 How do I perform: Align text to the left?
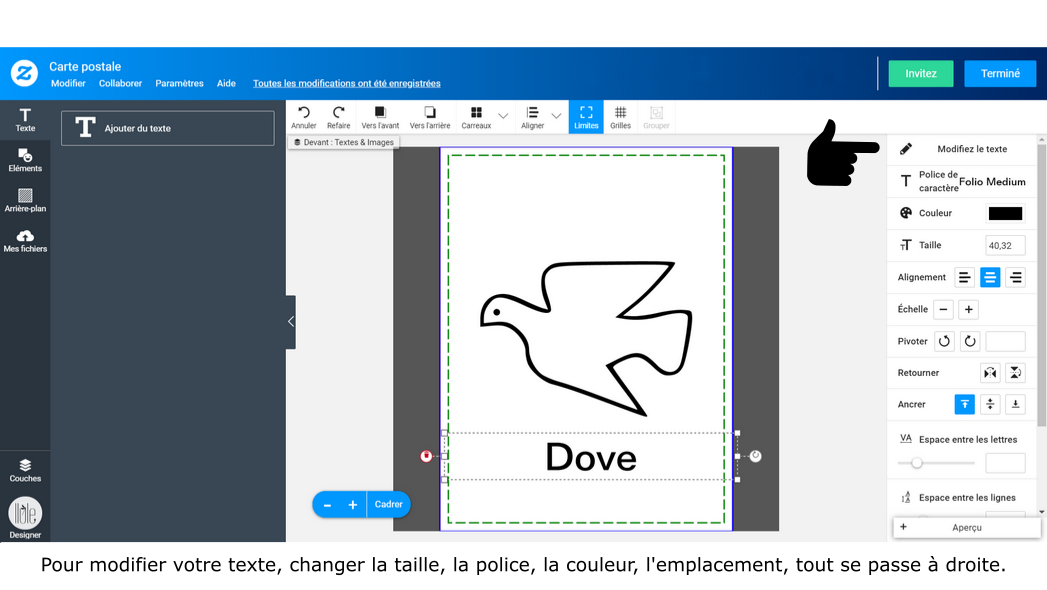[x=964, y=278]
